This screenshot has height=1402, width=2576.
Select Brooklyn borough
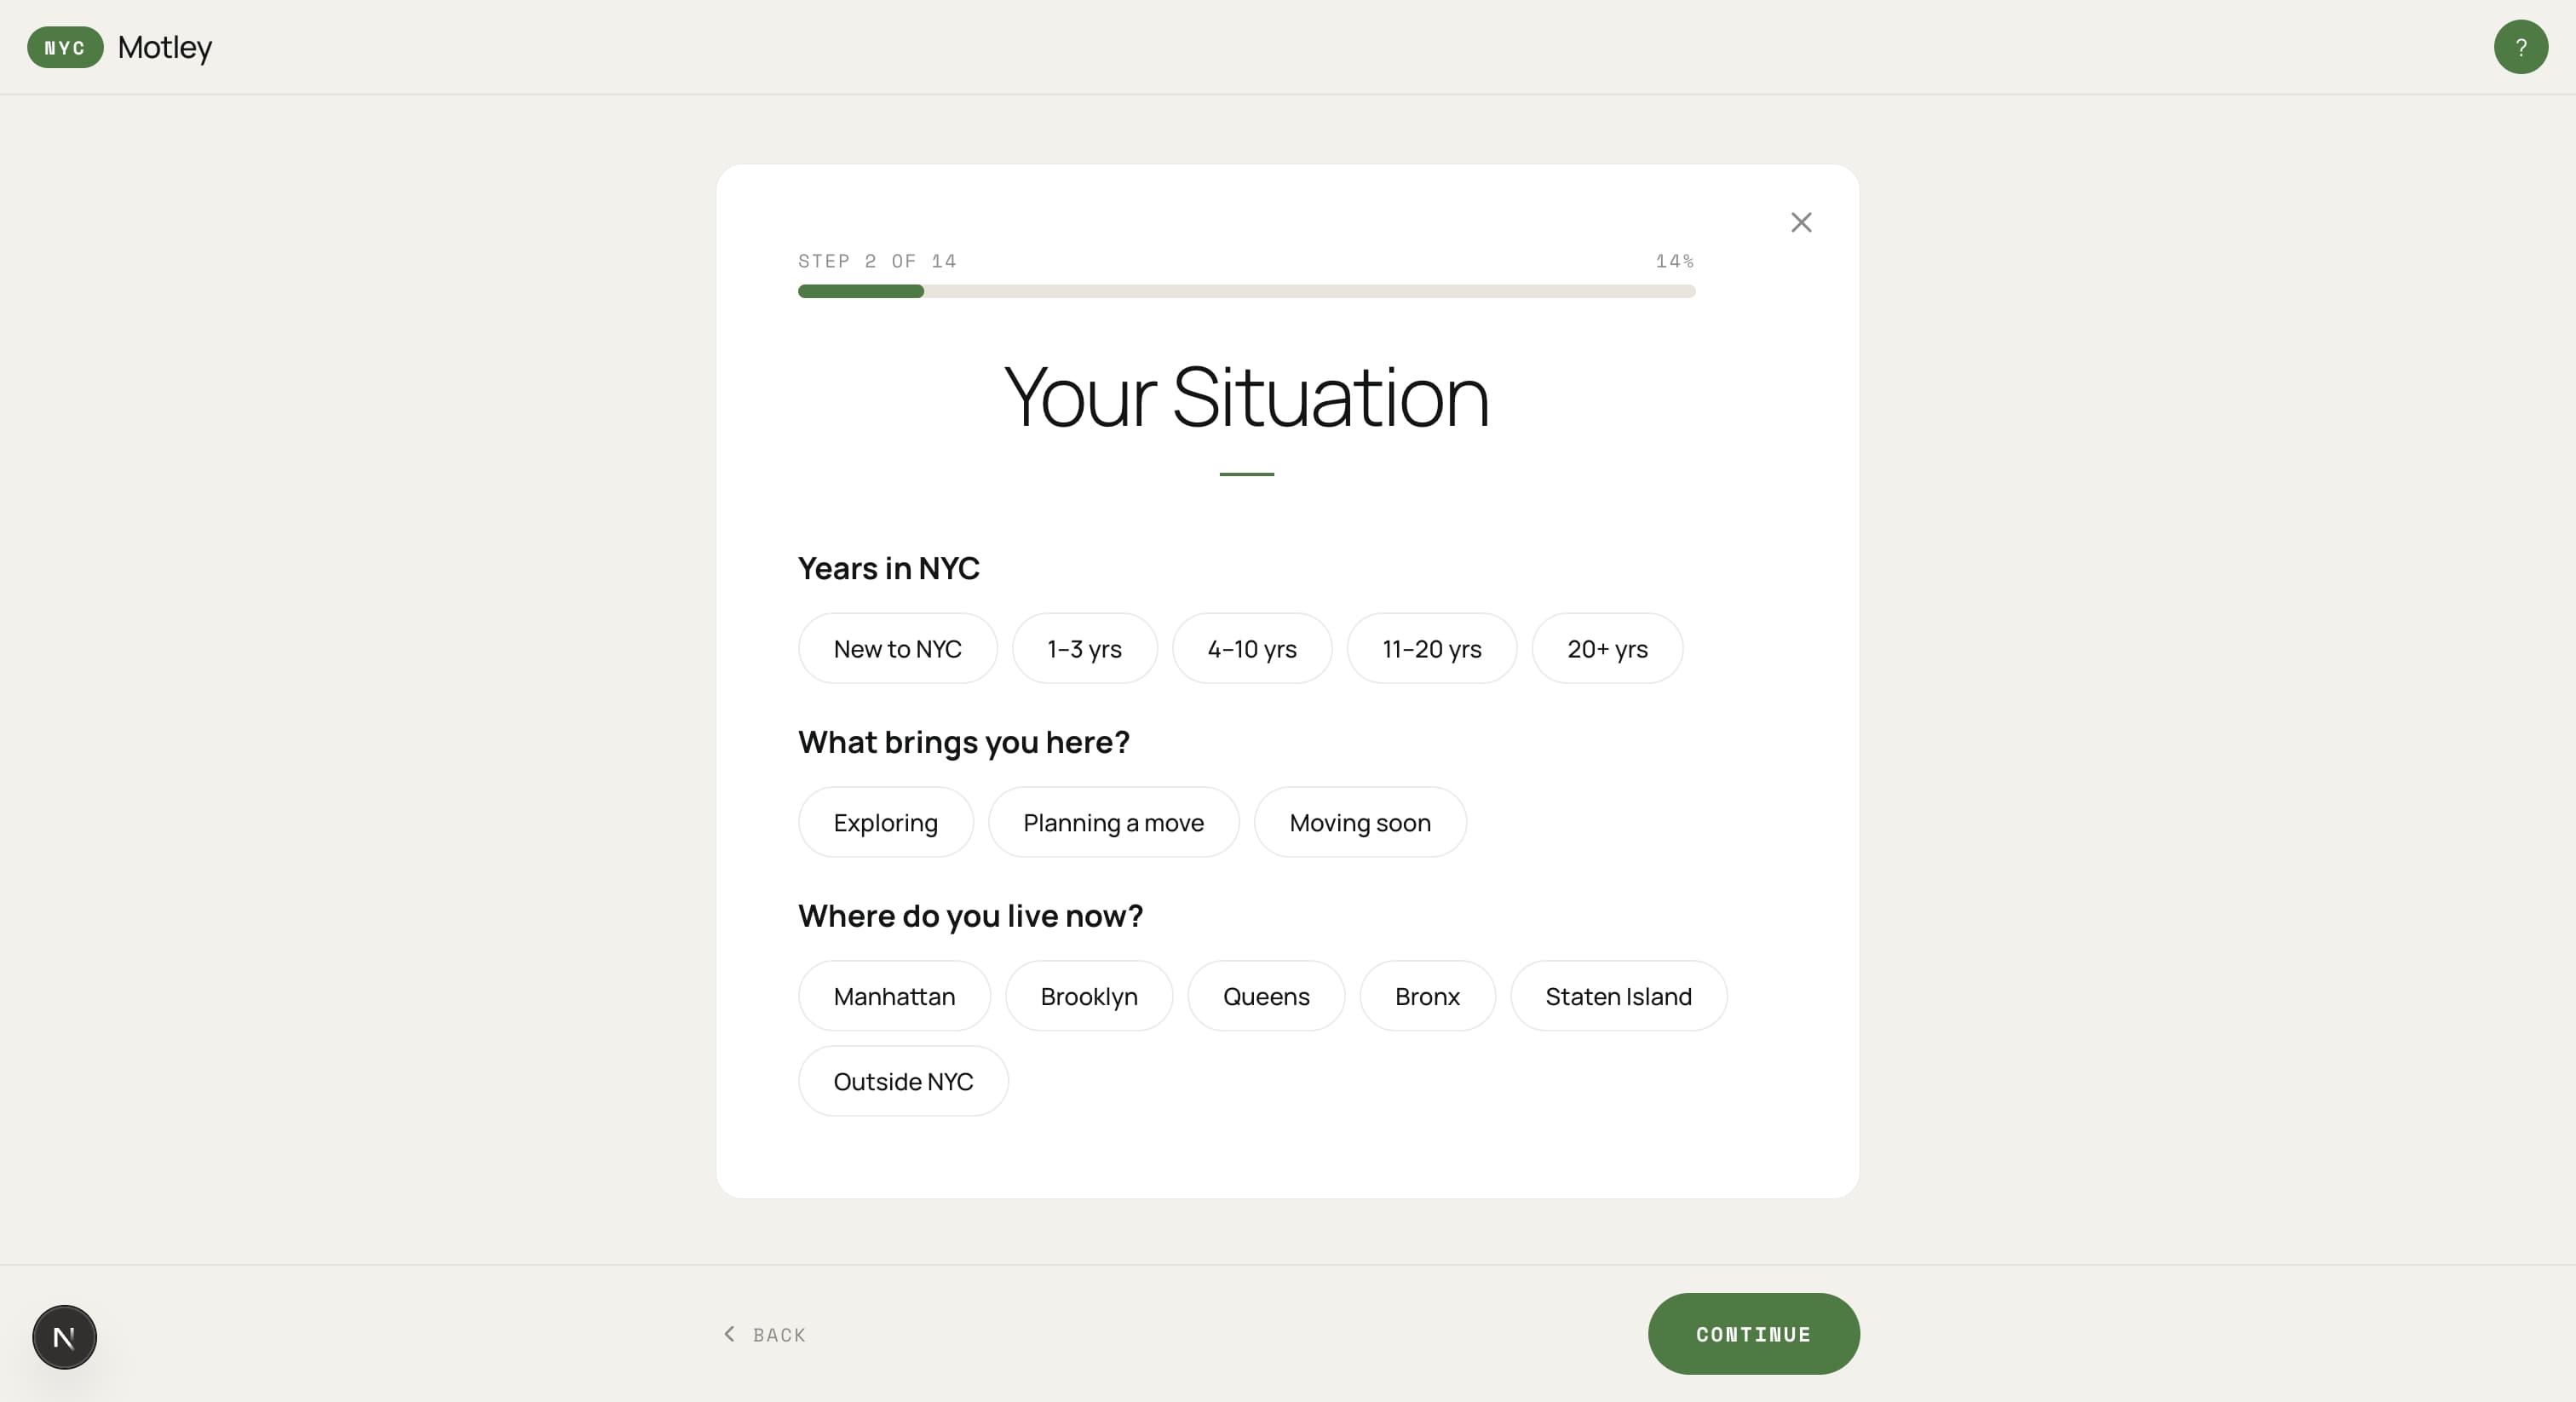(x=1089, y=997)
